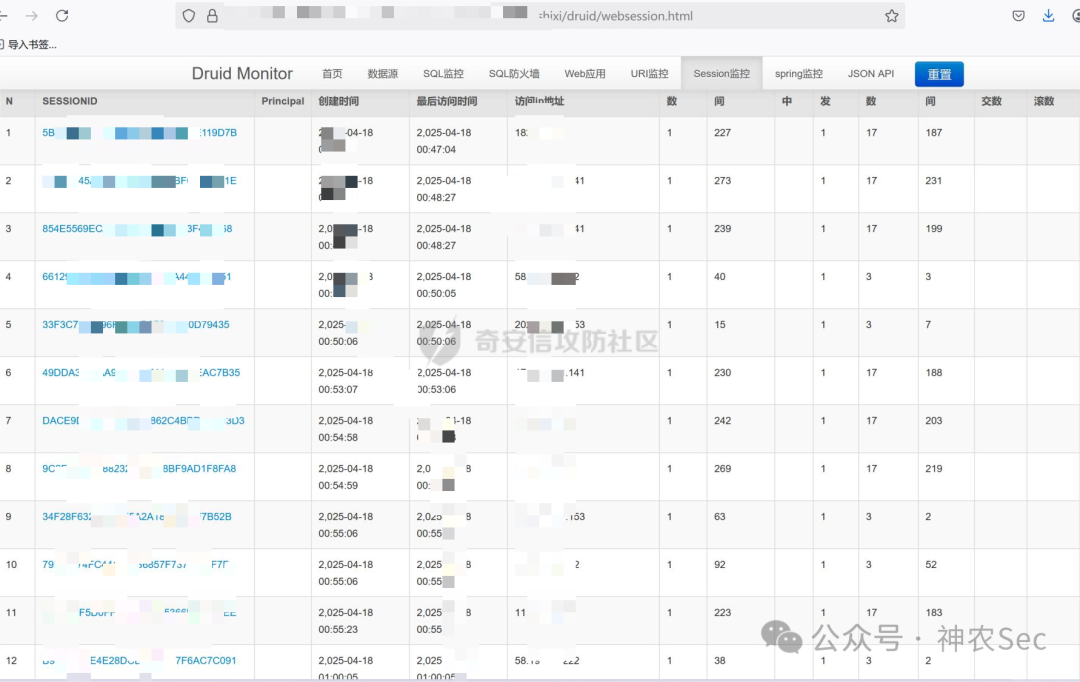Switch to the 首页 tab
1080x682 pixels.
[x=332, y=74]
